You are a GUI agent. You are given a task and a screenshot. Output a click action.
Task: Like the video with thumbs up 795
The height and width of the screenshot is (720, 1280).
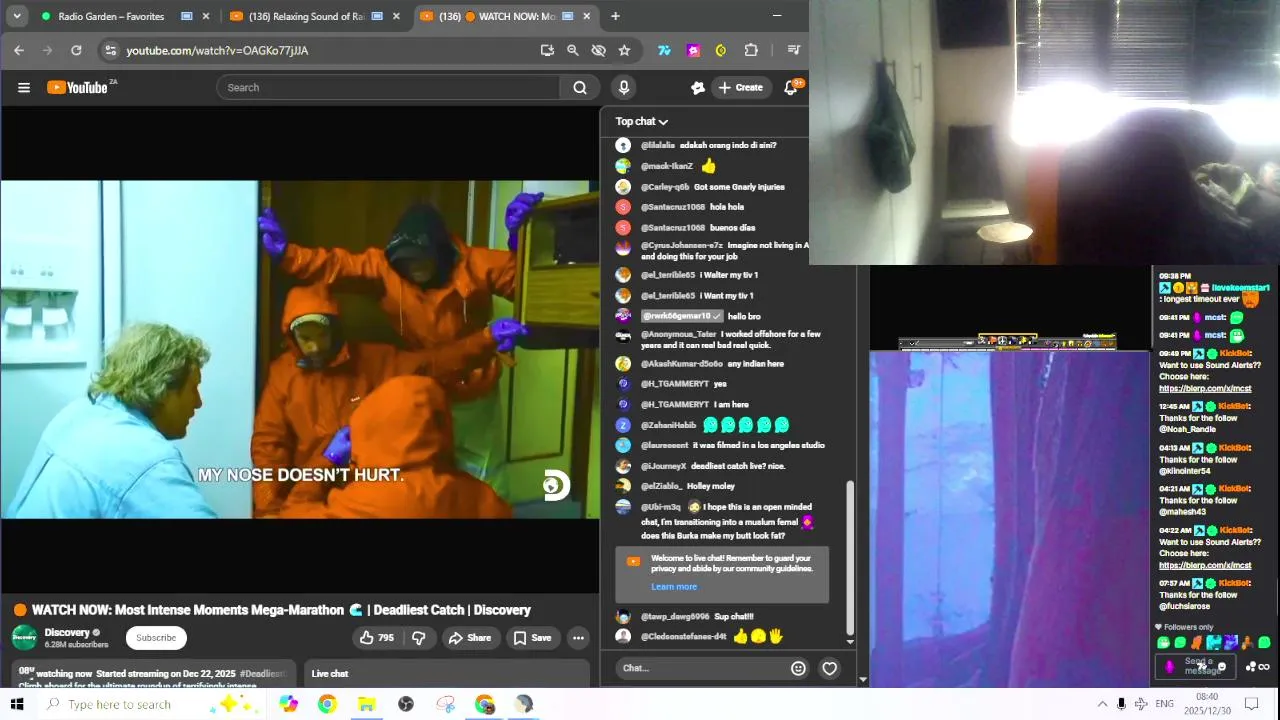[x=377, y=638]
